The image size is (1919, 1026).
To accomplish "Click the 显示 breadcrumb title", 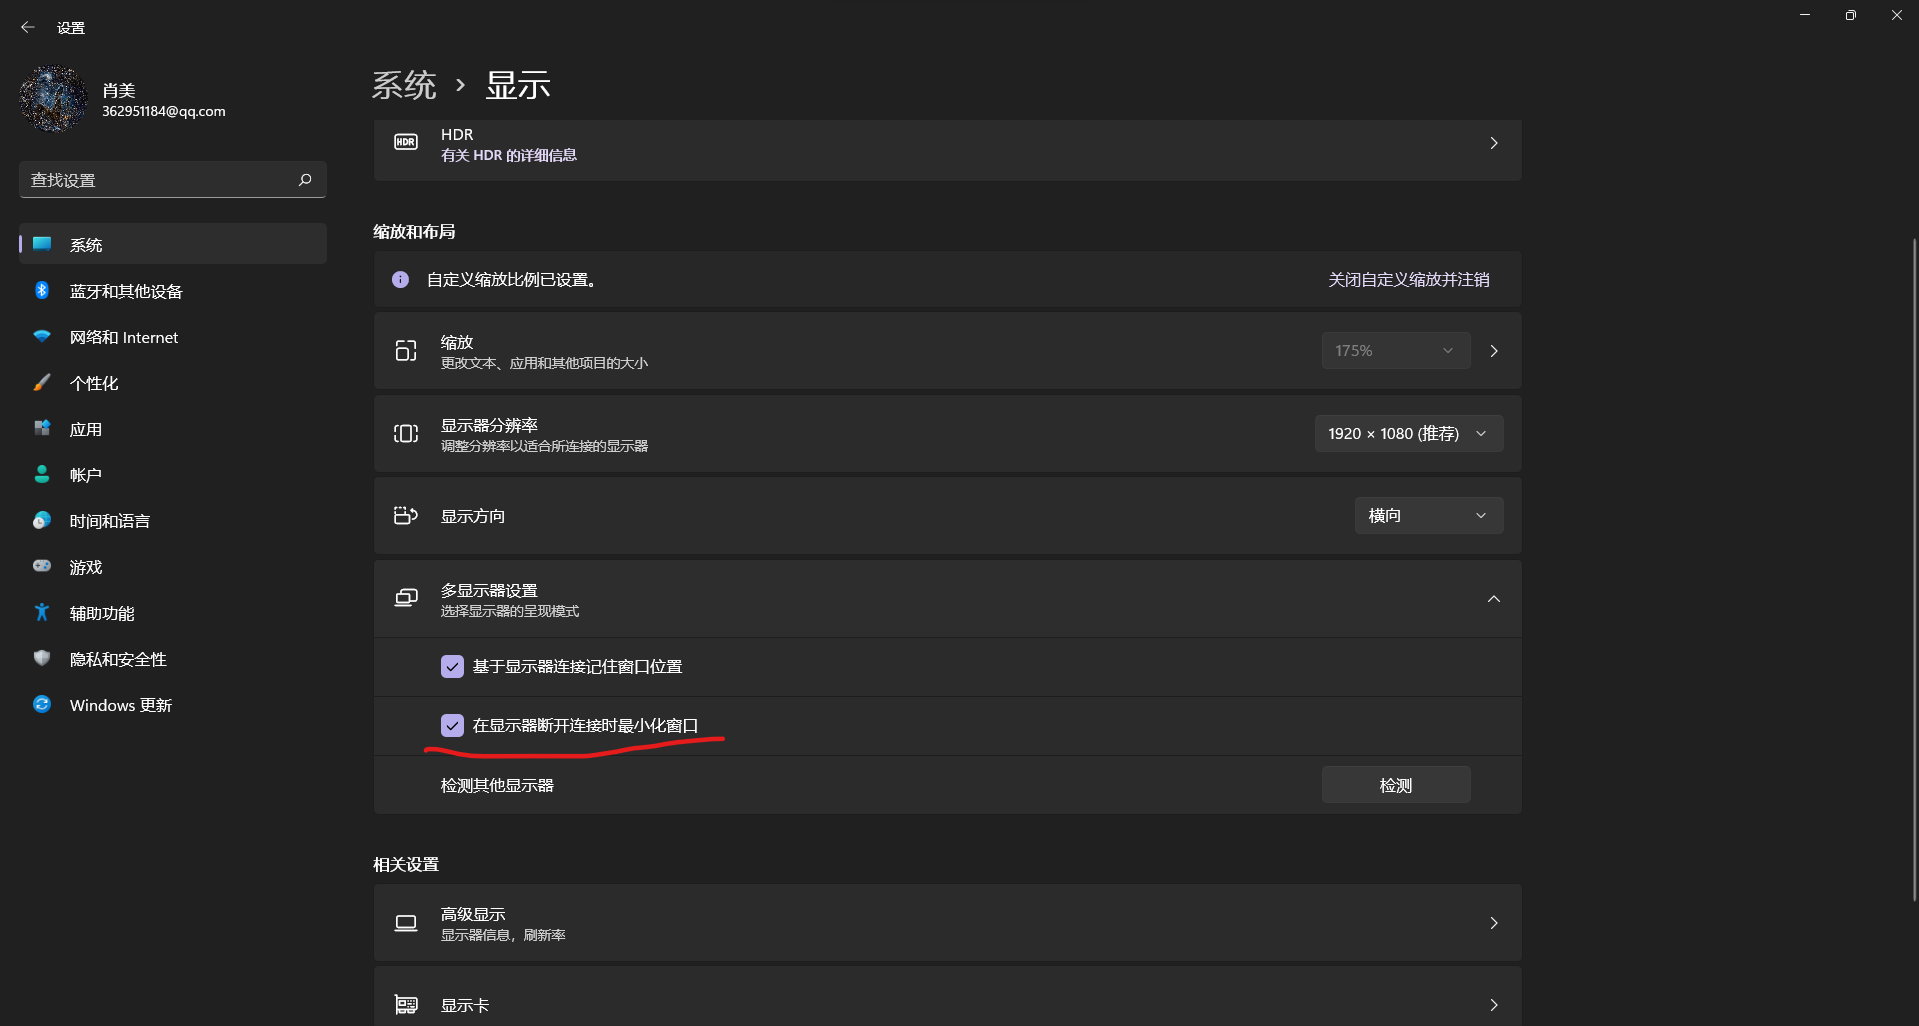I will coord(517,85).
